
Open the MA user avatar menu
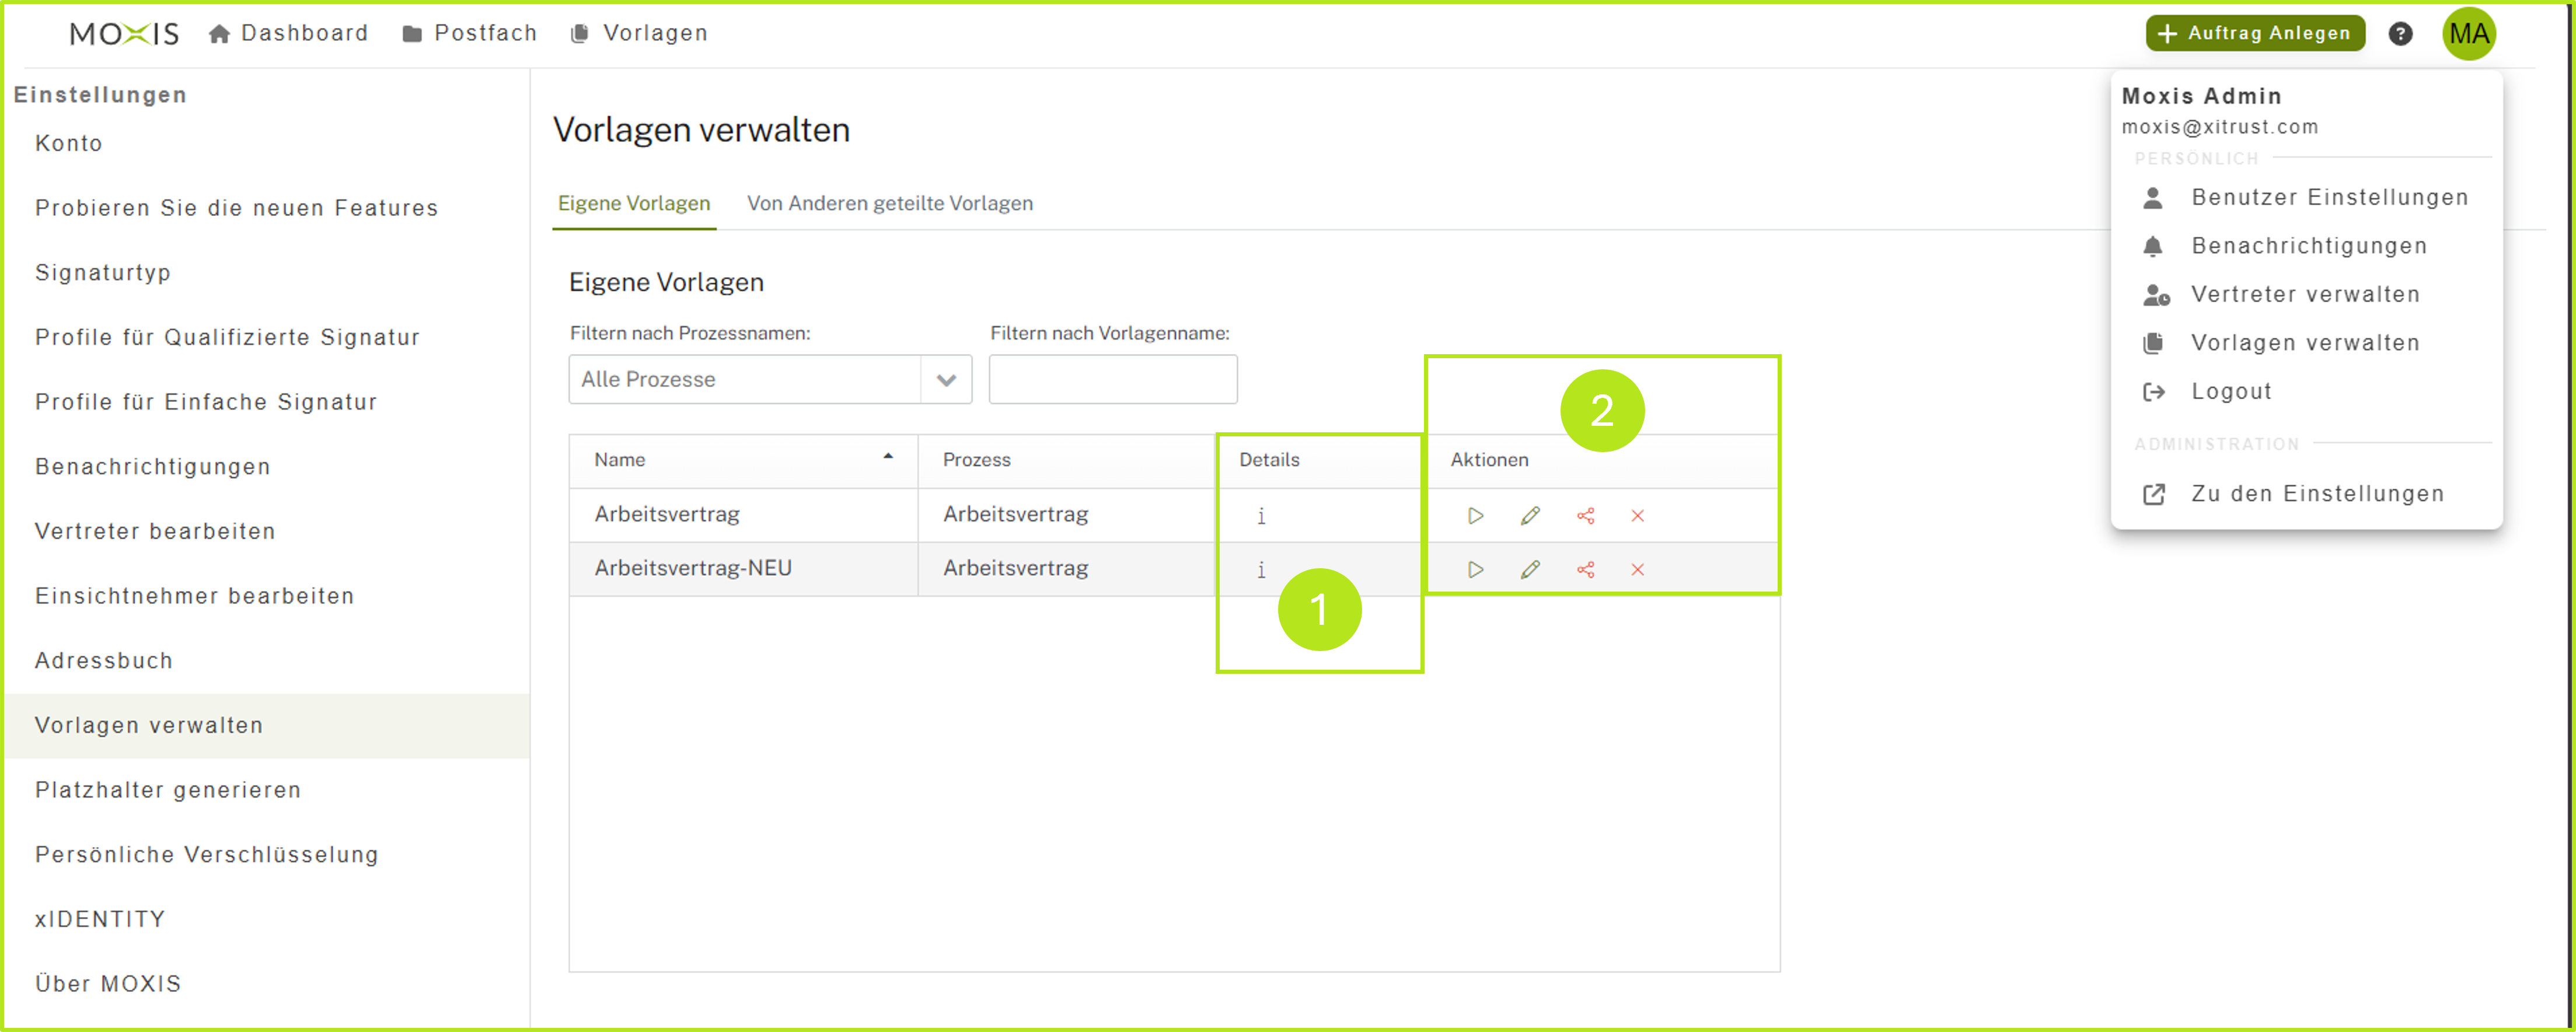2468,34
